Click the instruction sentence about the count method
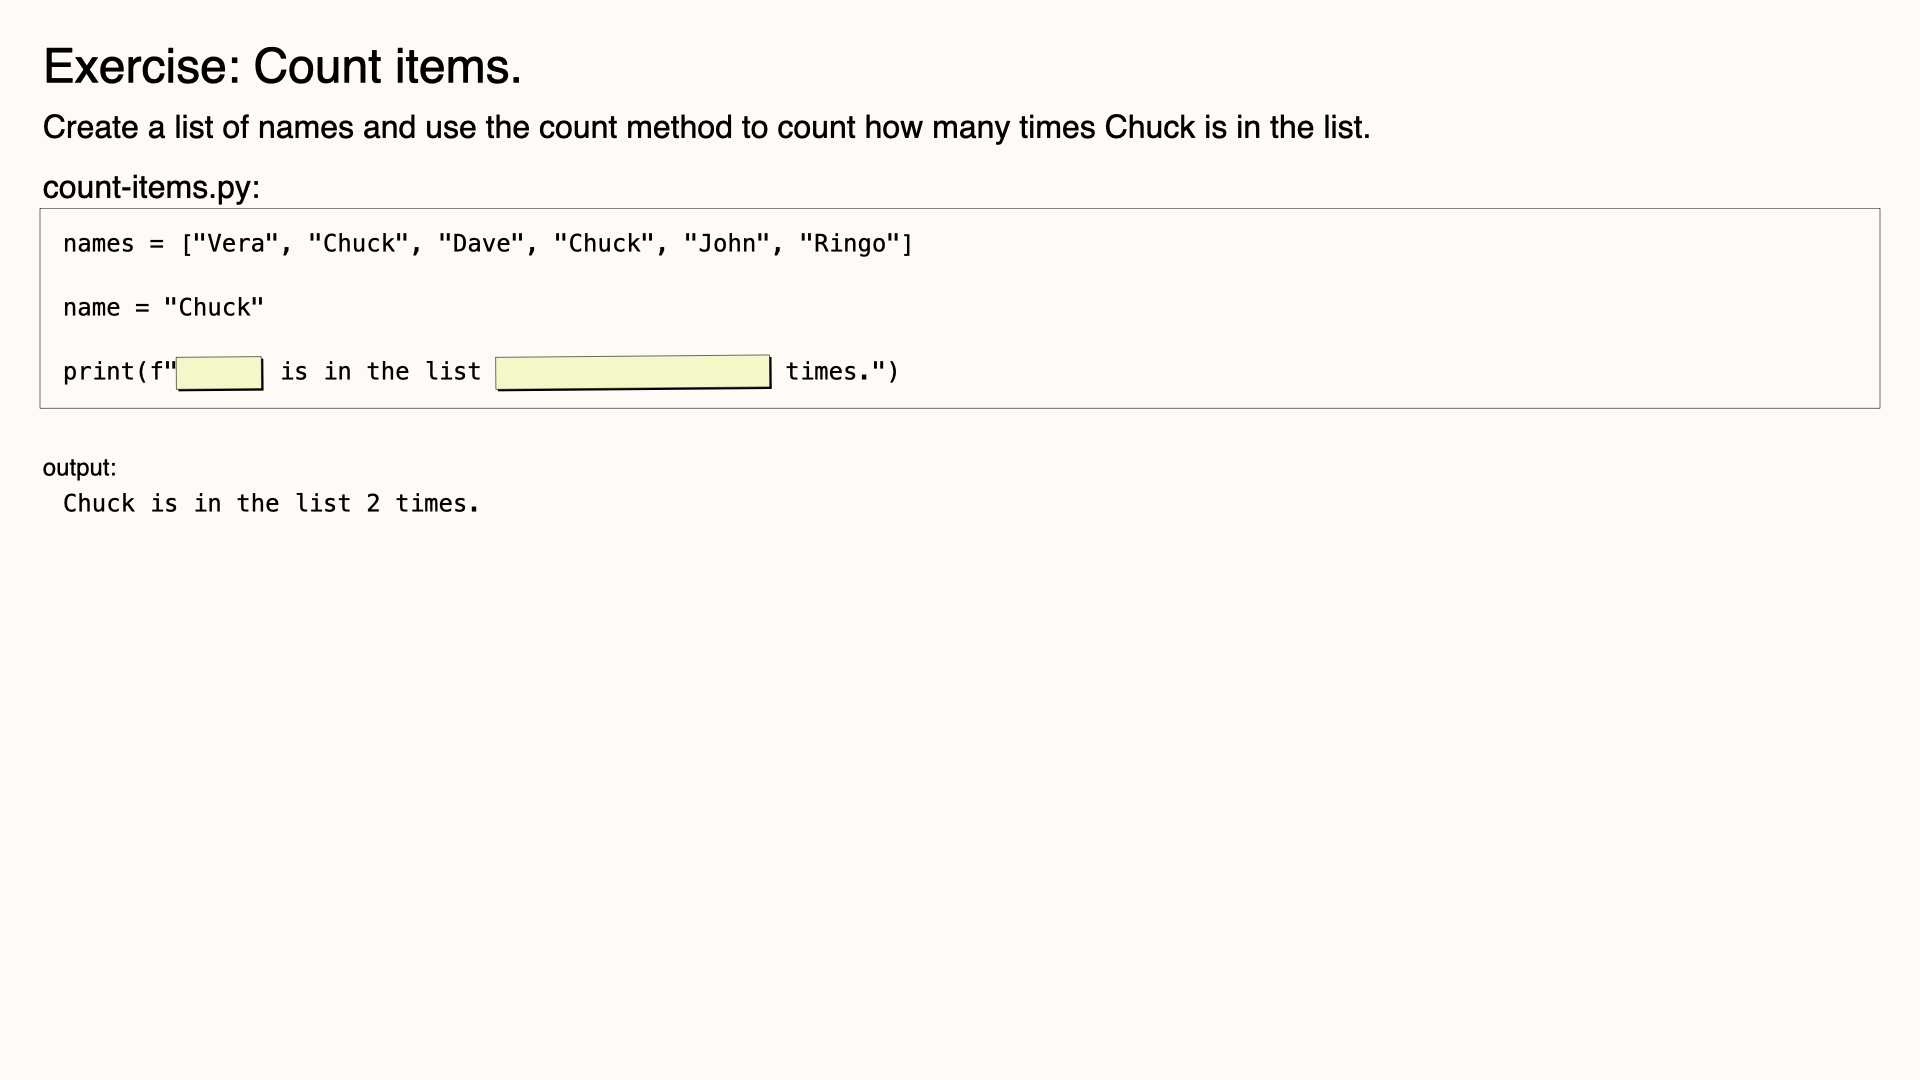Image resolution: width=1920 pixels, height=1080 pixels. coord(706,128)
